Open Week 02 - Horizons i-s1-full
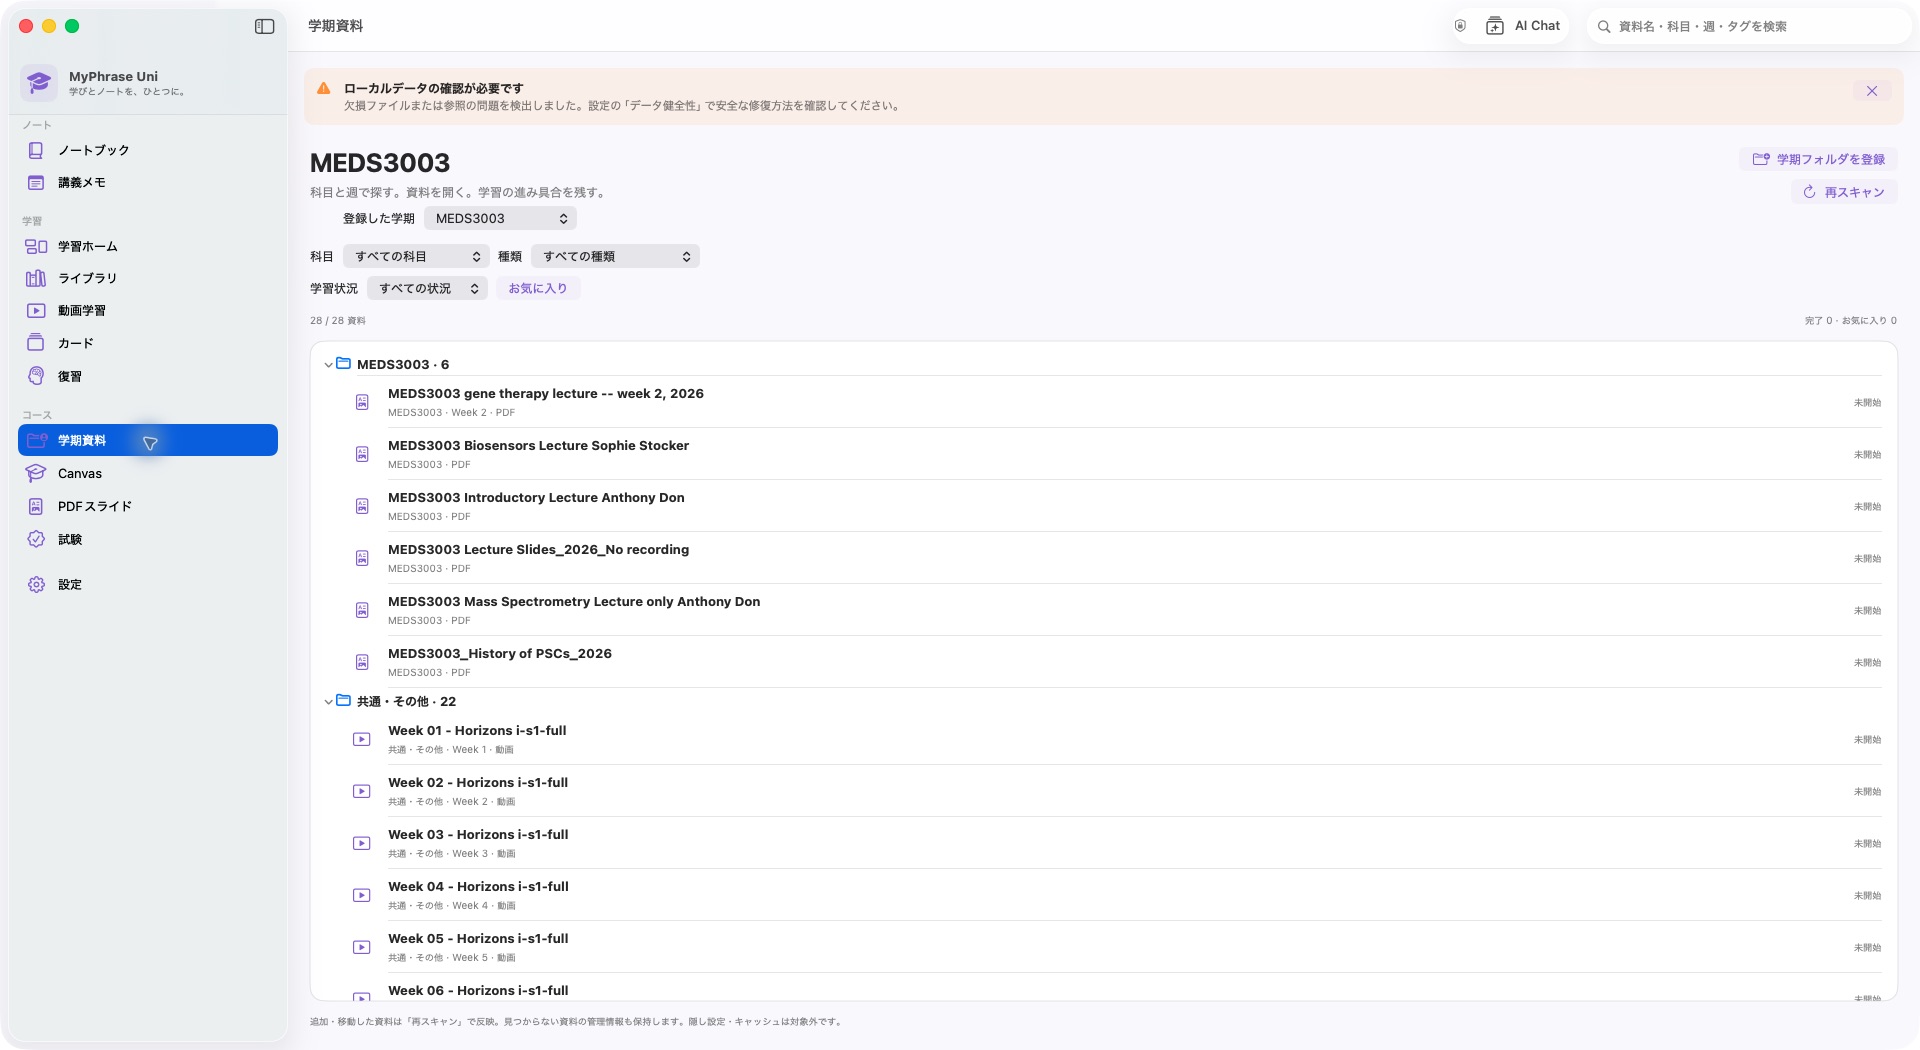Image resolution: width=1920 pixels, height=1050 pixels. coord(1103,791)
